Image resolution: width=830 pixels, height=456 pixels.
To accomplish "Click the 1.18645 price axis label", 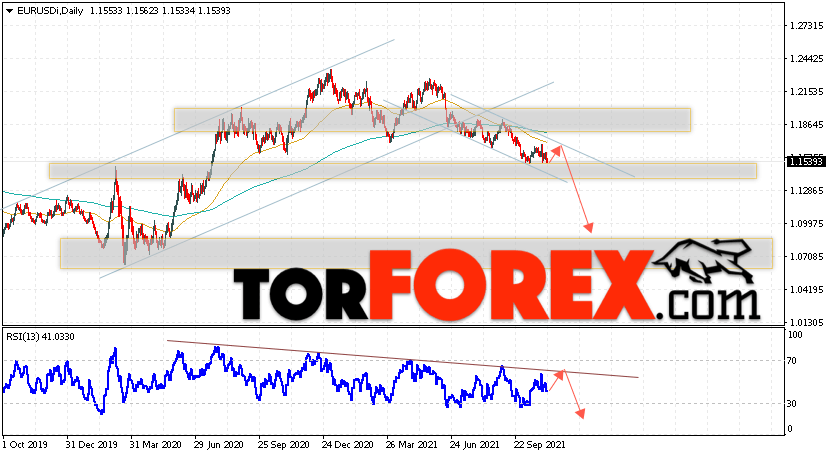I will 806,125.
